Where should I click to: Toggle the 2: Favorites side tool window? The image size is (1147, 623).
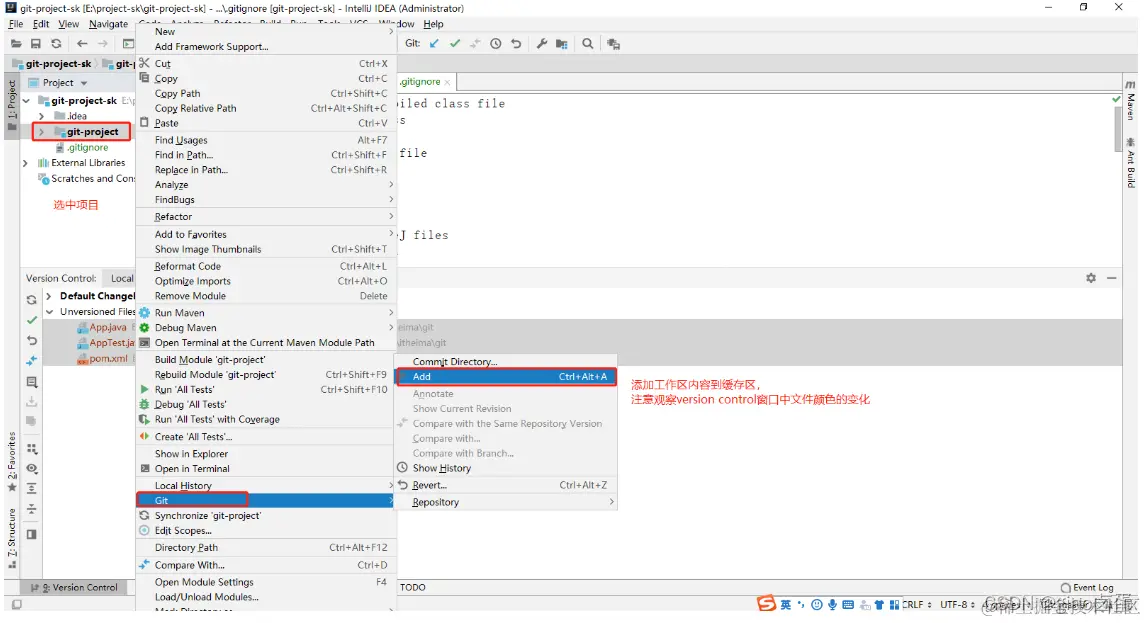tap(12, 462)
